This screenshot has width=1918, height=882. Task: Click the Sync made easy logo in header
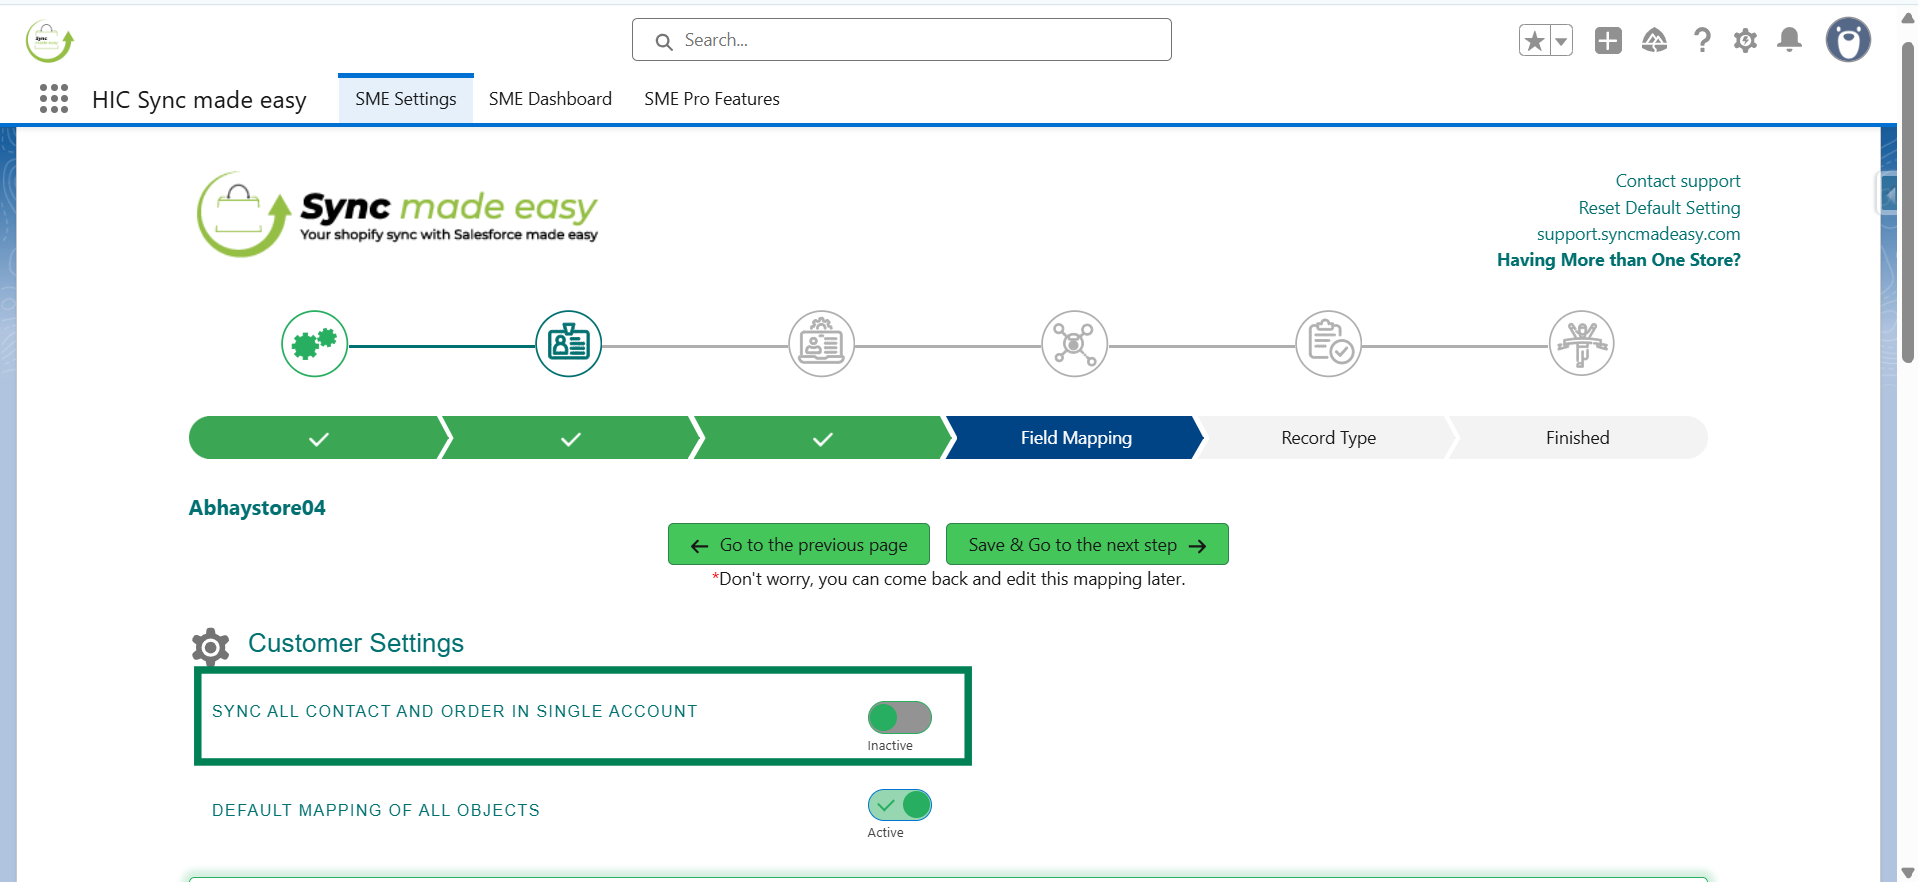tap(49, 41)
